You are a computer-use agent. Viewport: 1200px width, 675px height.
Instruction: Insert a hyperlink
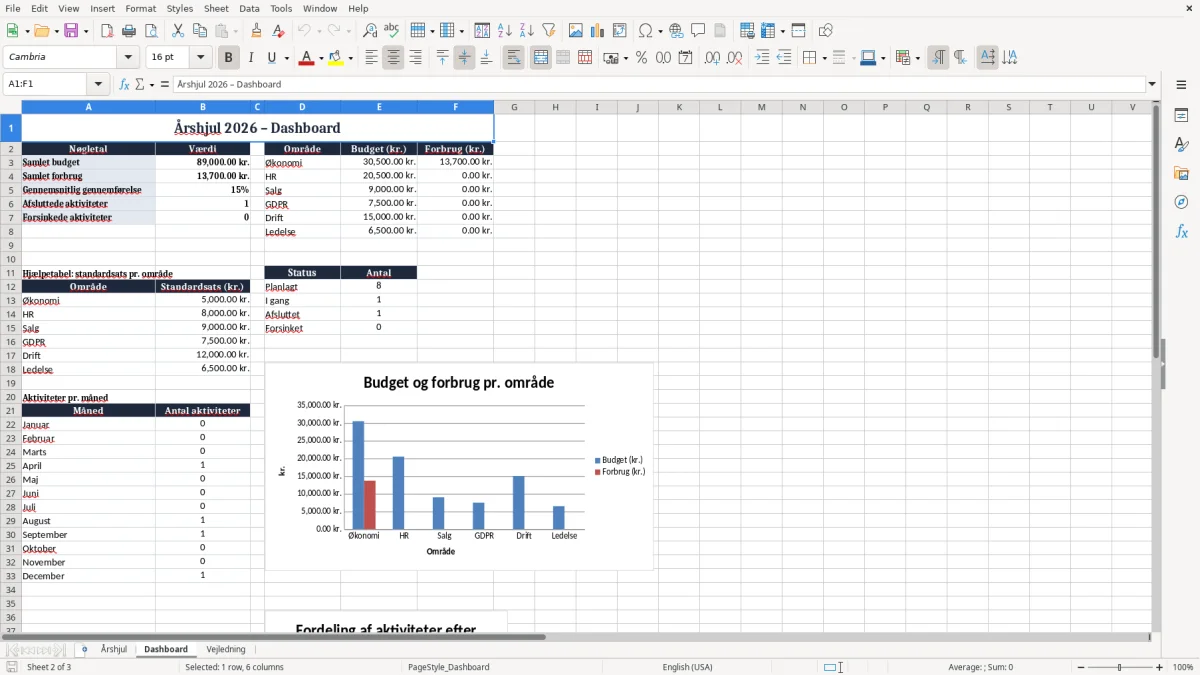(677, 31)
